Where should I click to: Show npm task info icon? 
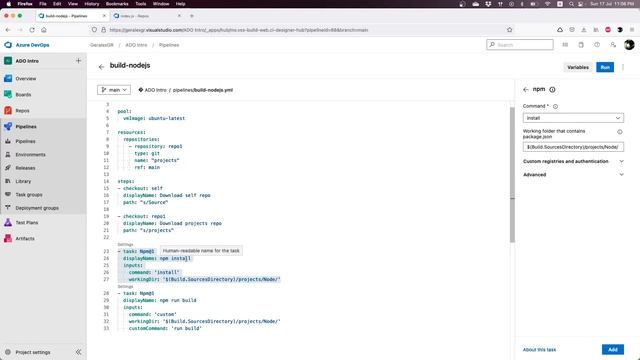(x=552, y=89)
